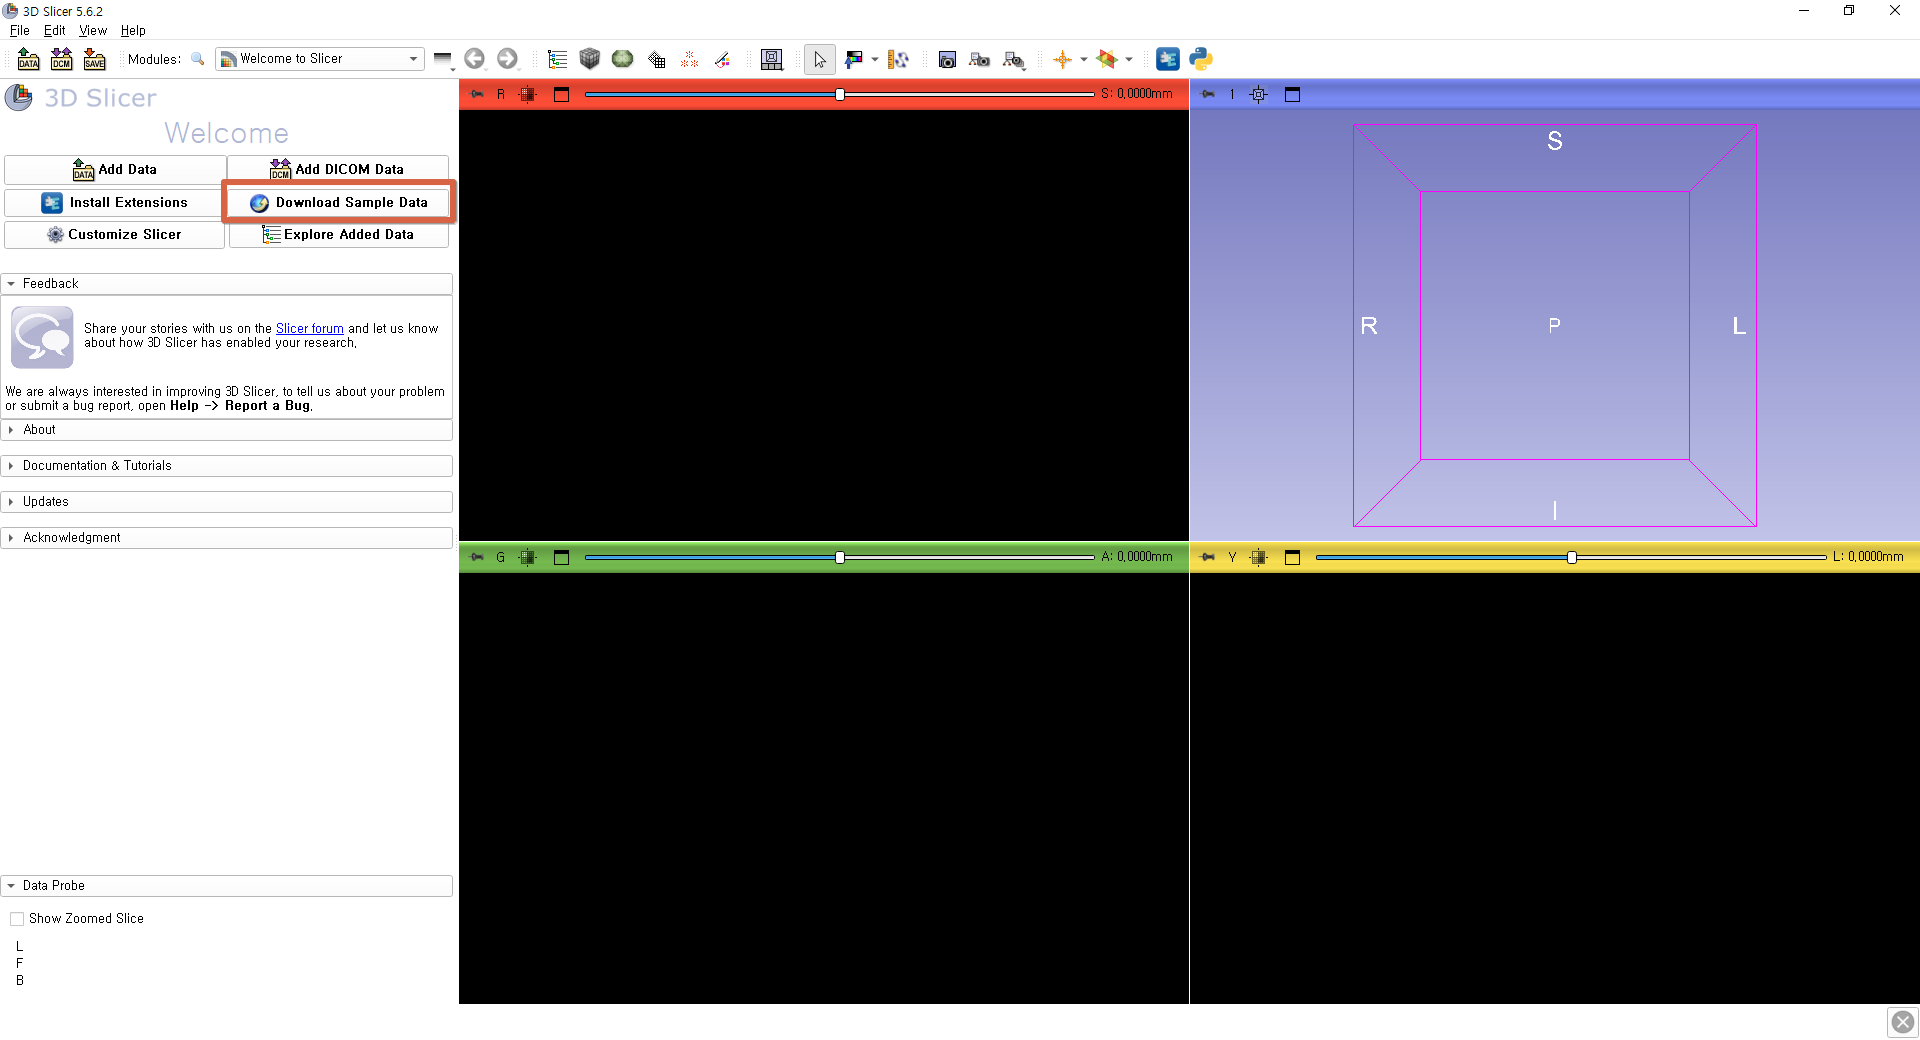This screenshot has width=1920, height=1040.
Task: Open the view layout selector icon
Action: tap(772, 59)
